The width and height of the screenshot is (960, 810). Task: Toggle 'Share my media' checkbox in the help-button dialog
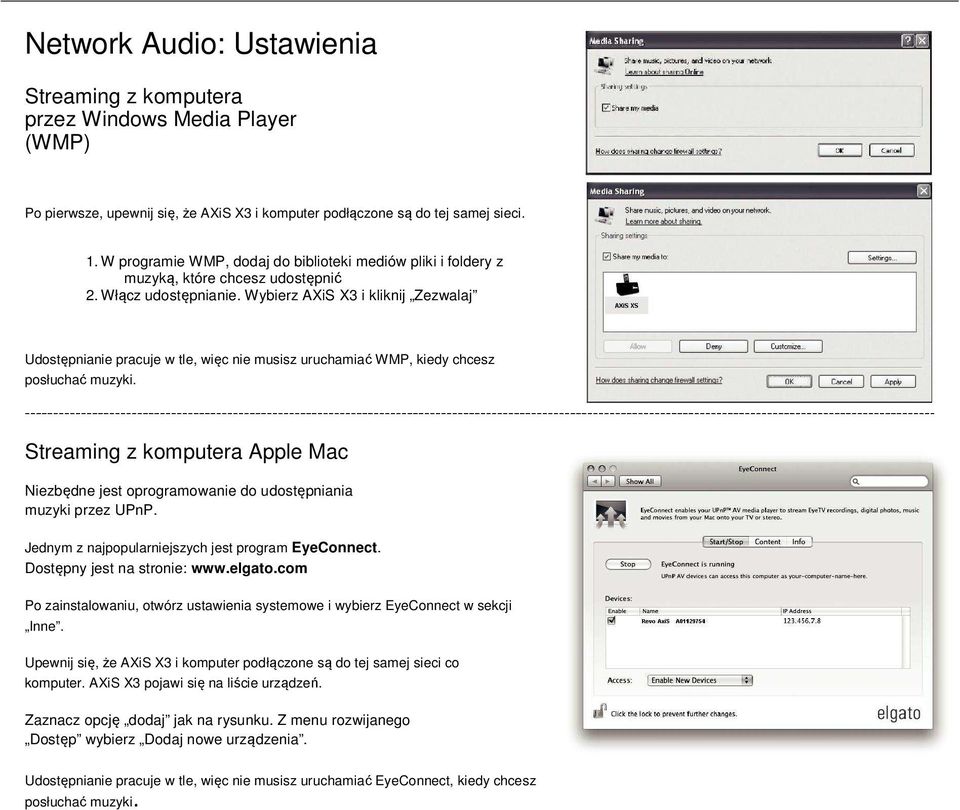pos(606,108)
